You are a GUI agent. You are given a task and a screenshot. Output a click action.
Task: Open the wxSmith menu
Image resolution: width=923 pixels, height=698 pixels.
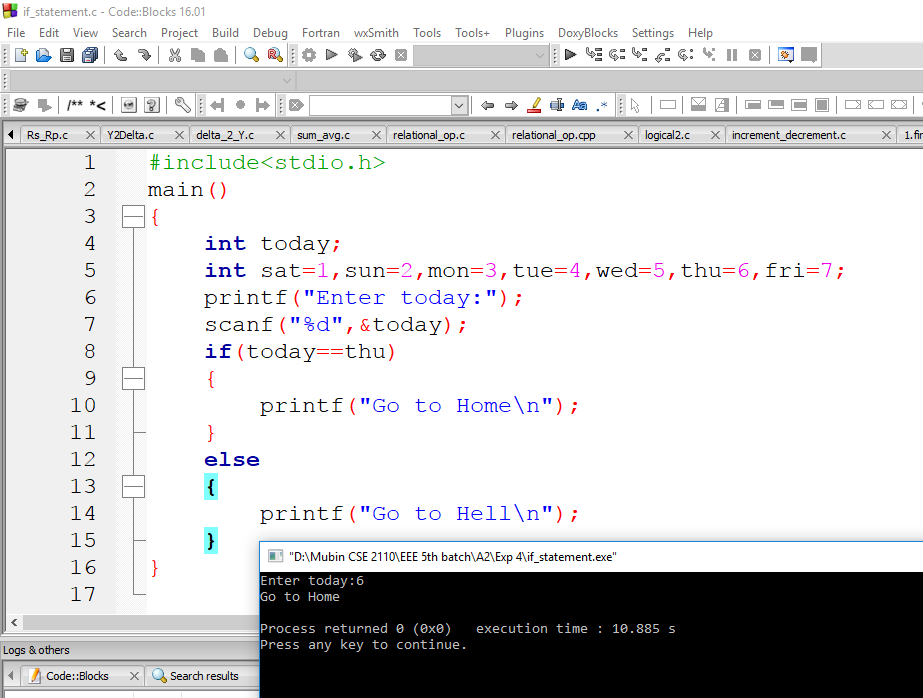pyautogui.click(x=376, y=32)
